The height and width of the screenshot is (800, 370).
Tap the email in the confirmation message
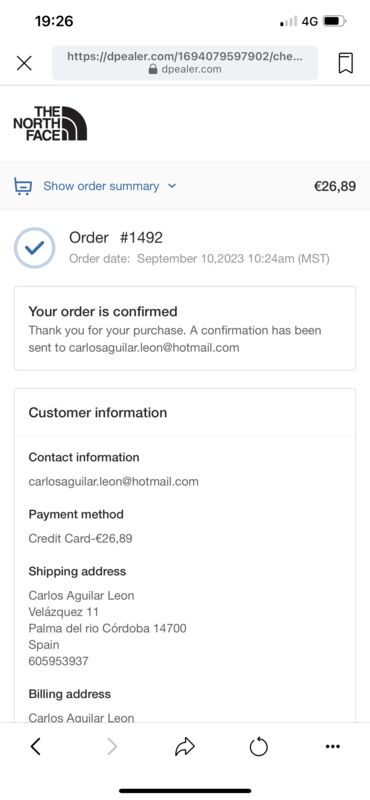pos(154,348)
